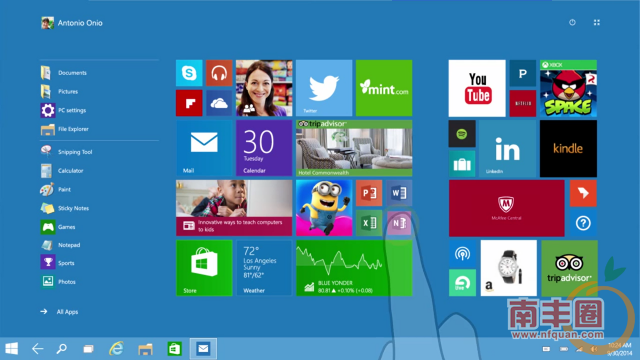Launch the Twitter tile
Screen dimensions: 640x360
[x=324, y=88]
